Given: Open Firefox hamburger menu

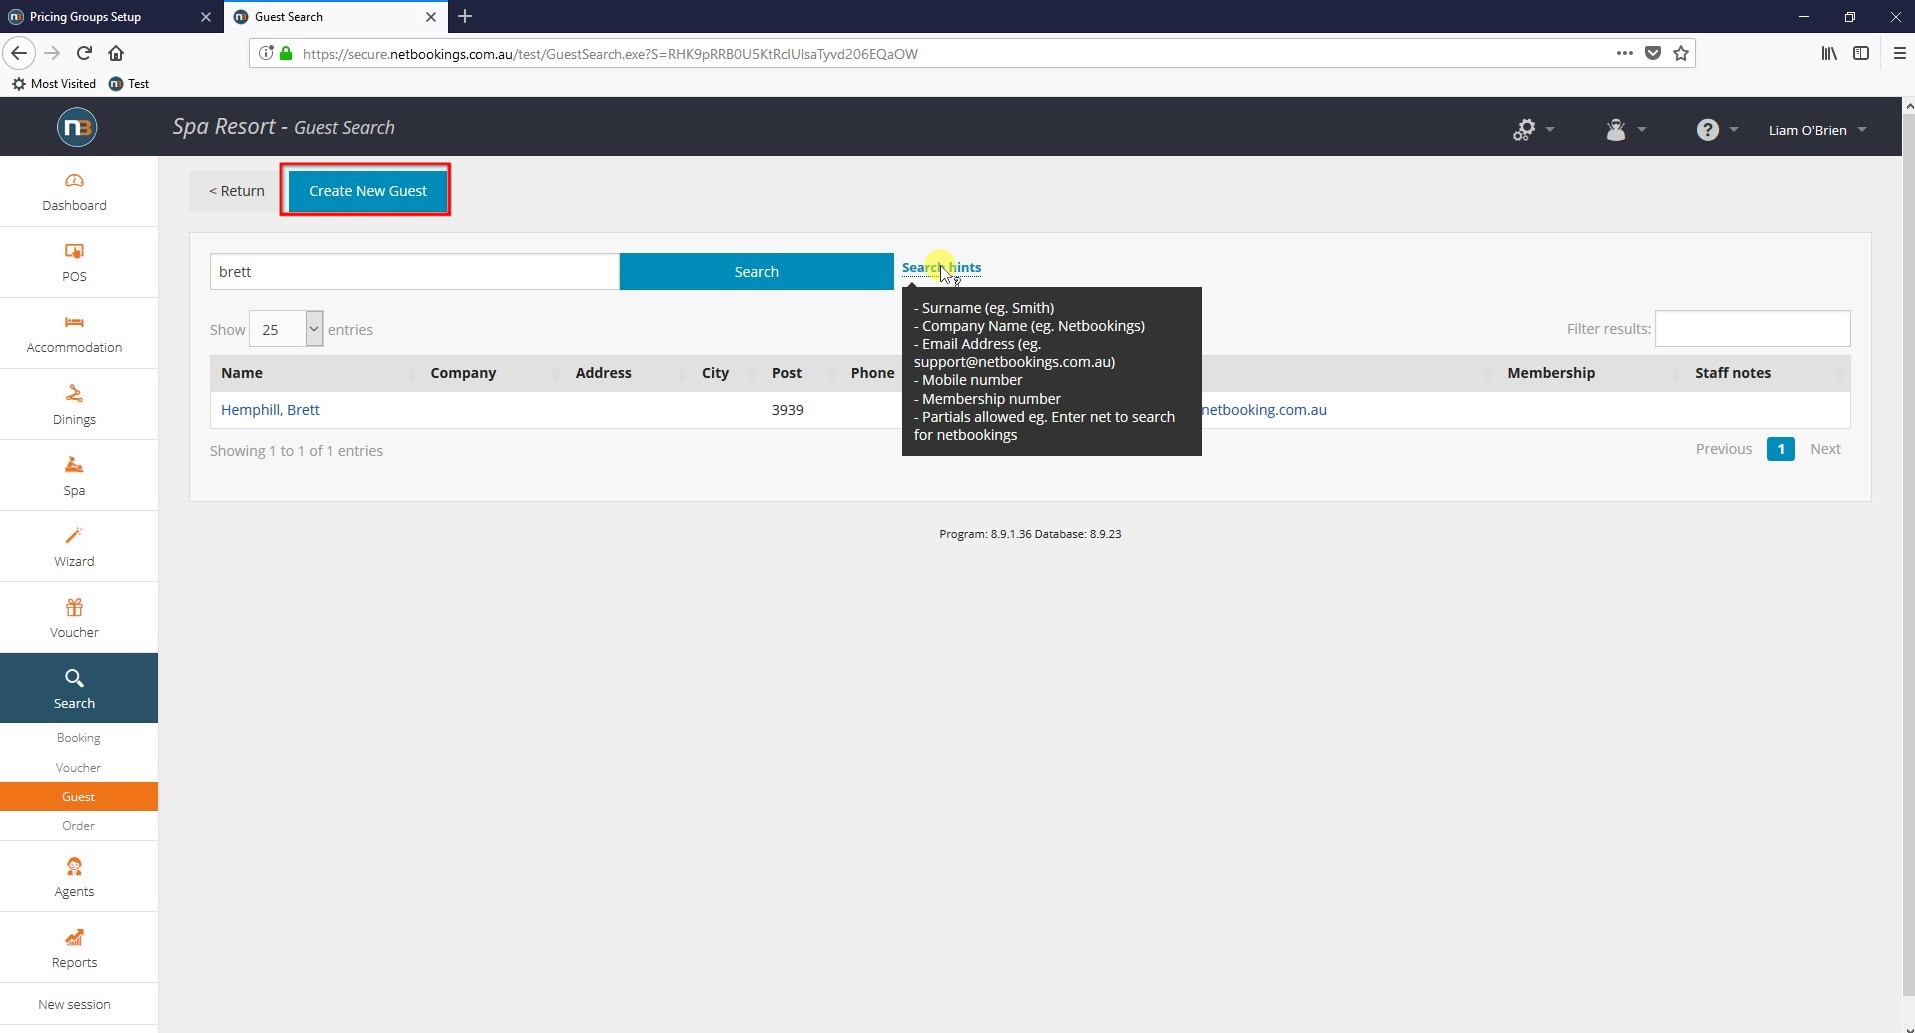Looking at the screenshot, I should [x=1899, y=53].
